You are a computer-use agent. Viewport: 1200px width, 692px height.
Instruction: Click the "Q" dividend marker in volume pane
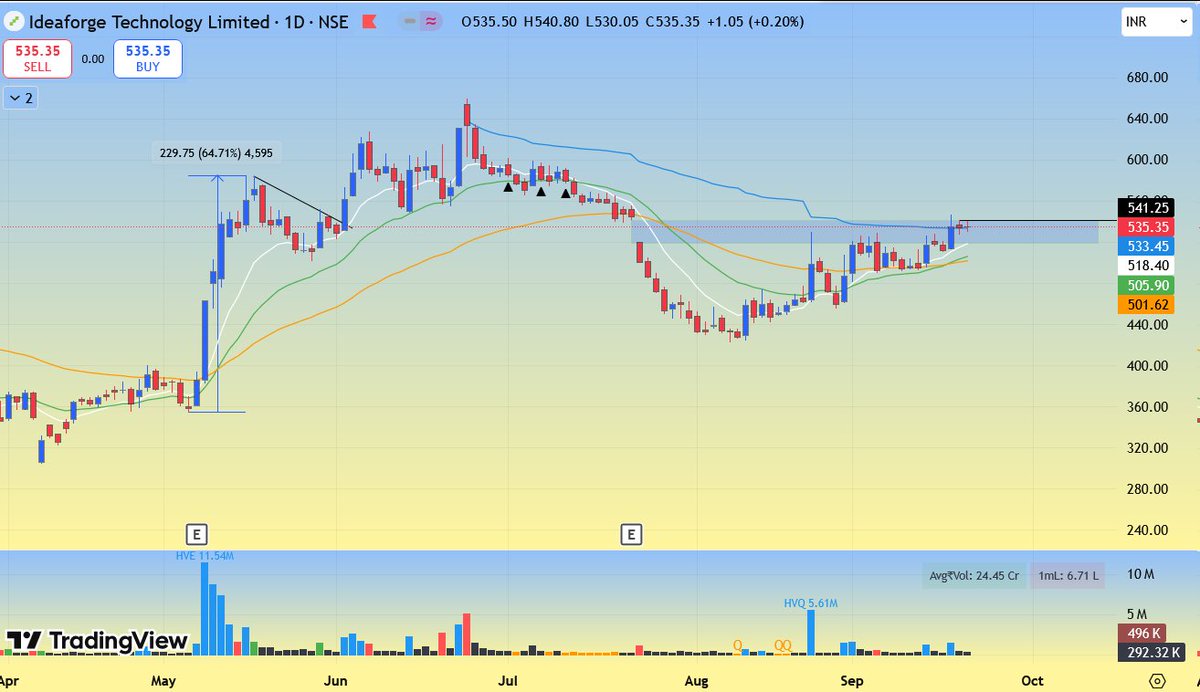pyautogui.click(x=737, y=647)
